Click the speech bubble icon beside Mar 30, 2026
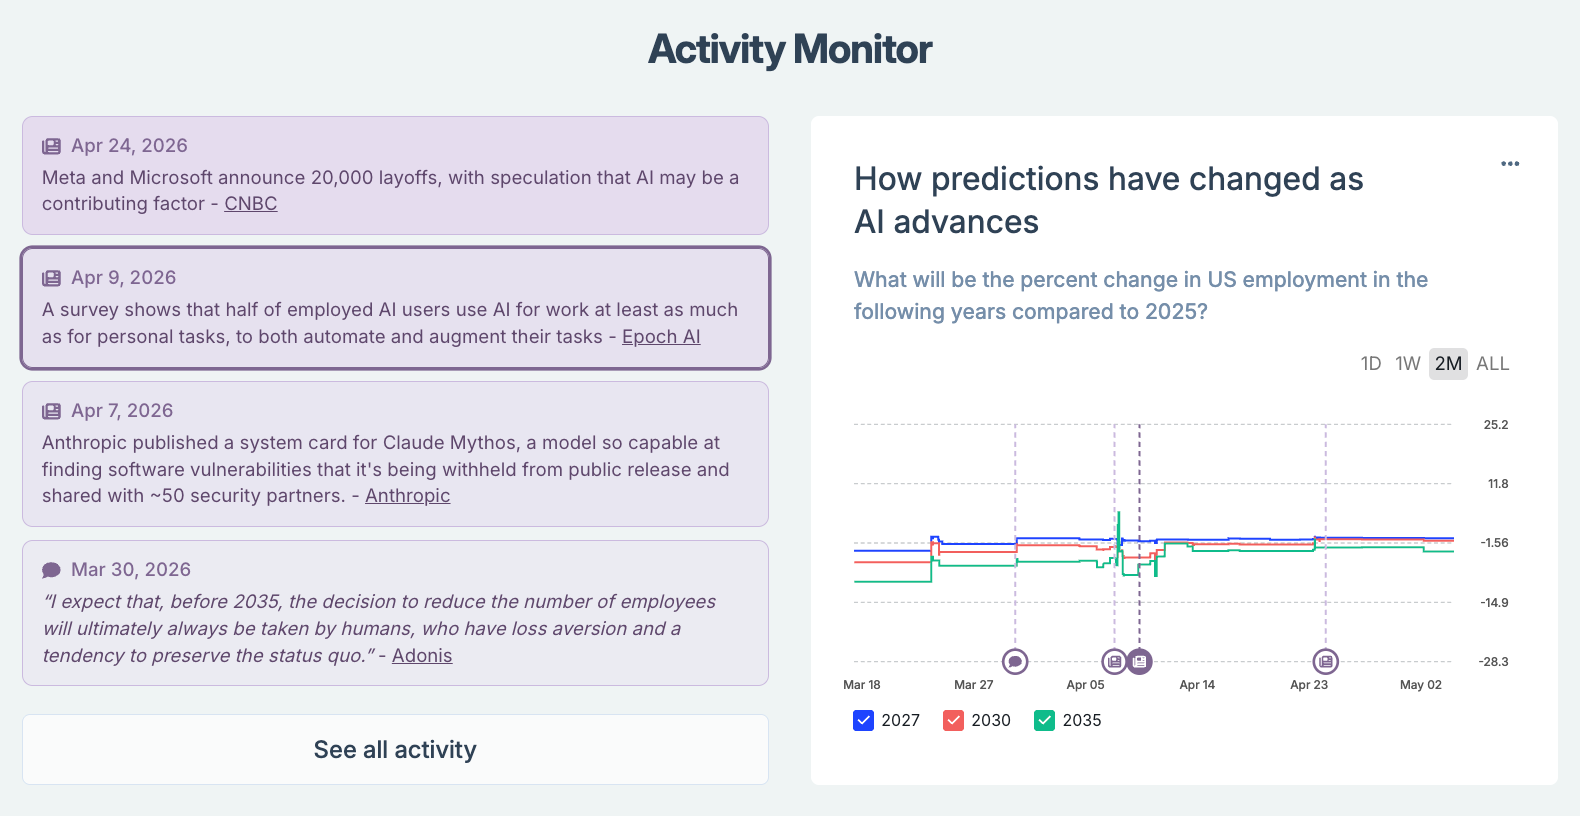Image resolution: width=1580 pixels, height=816 pixels. click(51, 570)
